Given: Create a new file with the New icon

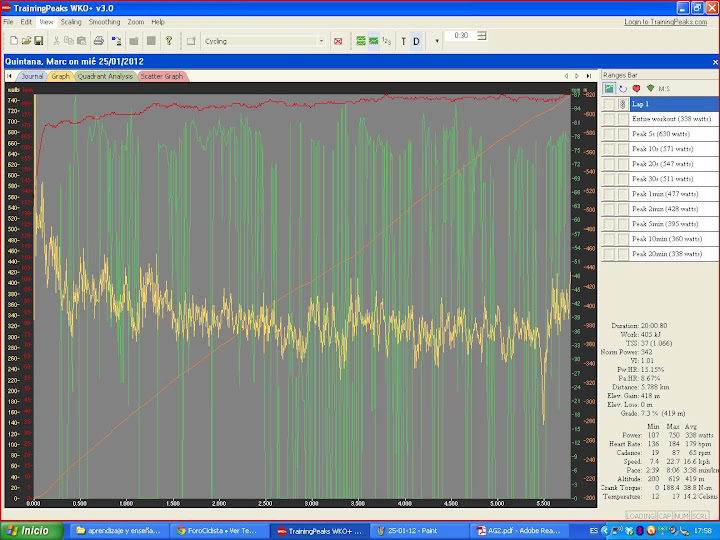Looking at the screenshot, I should click(x=14, y=41).
